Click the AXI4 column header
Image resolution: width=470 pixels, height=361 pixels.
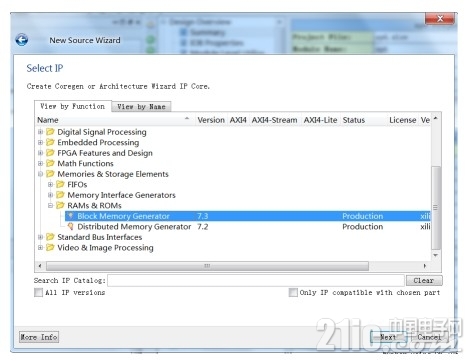(x=238, y=120)
